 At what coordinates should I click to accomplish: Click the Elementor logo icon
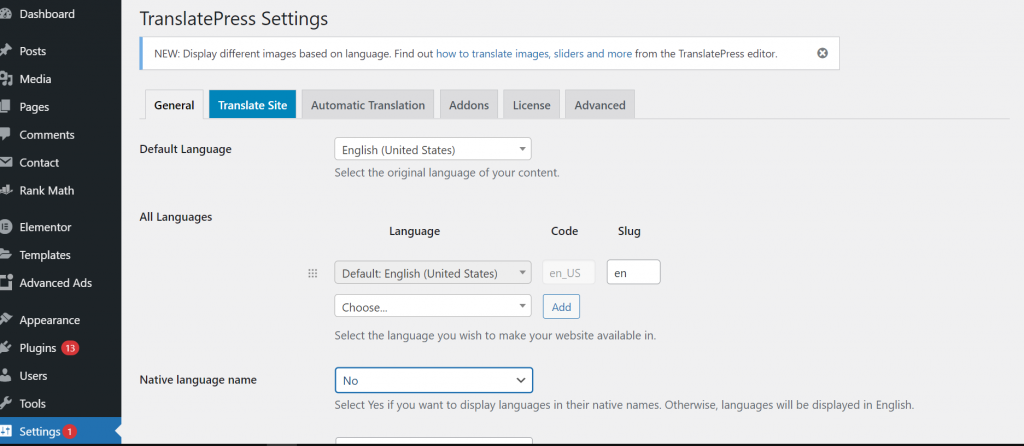point(5,227)
